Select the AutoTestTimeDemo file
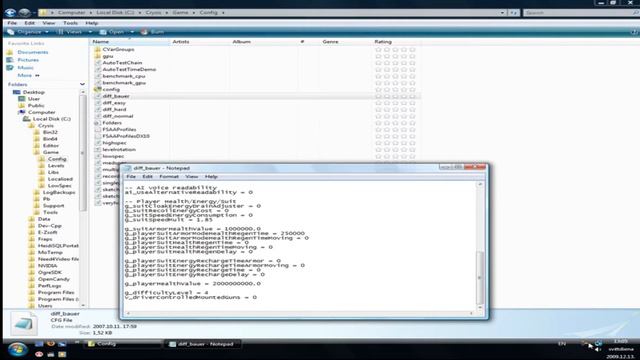Image resolution: width=640 pixels, height=360 pixels. (129, 69)
